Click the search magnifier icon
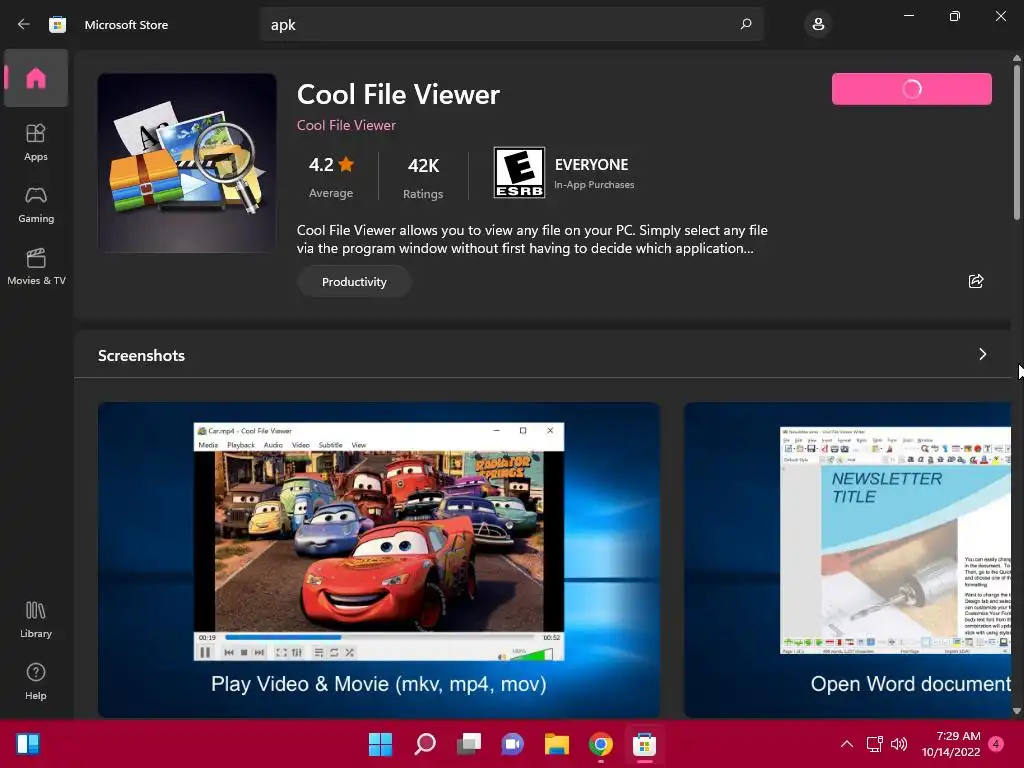Screen dimensions: 1024x768 [746, 24]
